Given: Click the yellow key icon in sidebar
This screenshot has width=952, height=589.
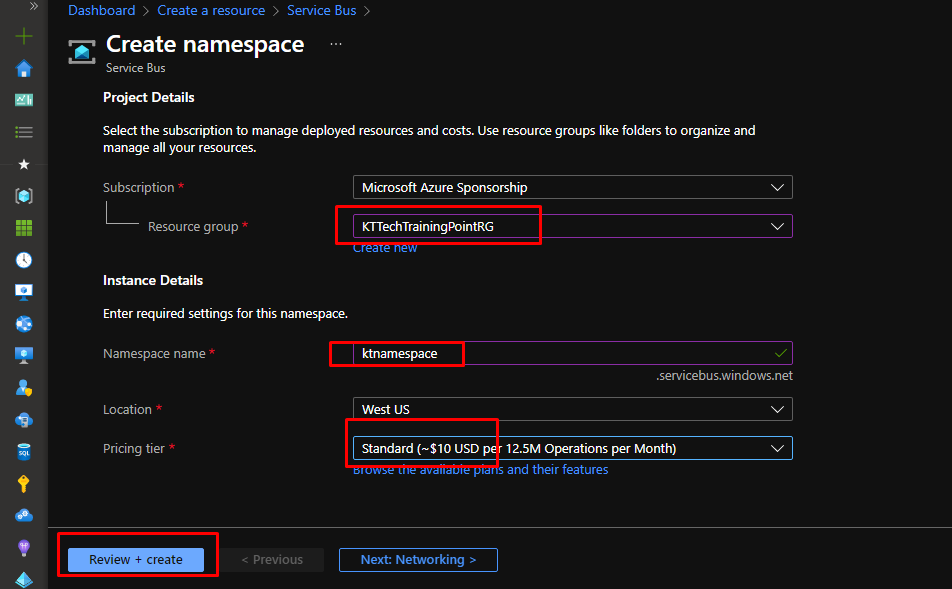Looking at the screenshot, I should (x=24, y=484).
